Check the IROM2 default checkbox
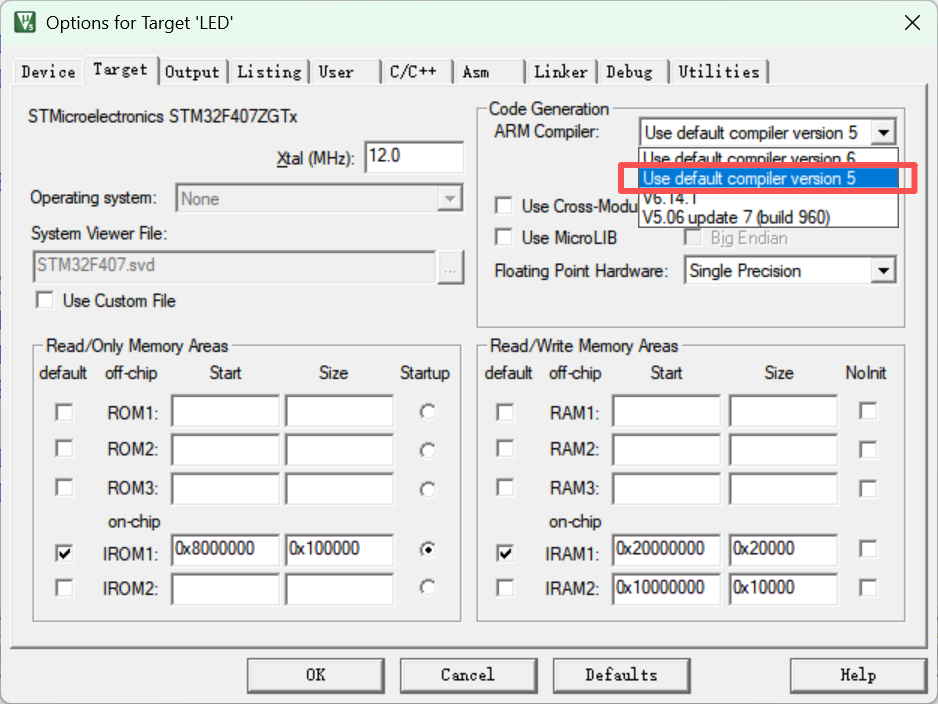This screenshot has width=938, height=704. click(x=64, y=588)
